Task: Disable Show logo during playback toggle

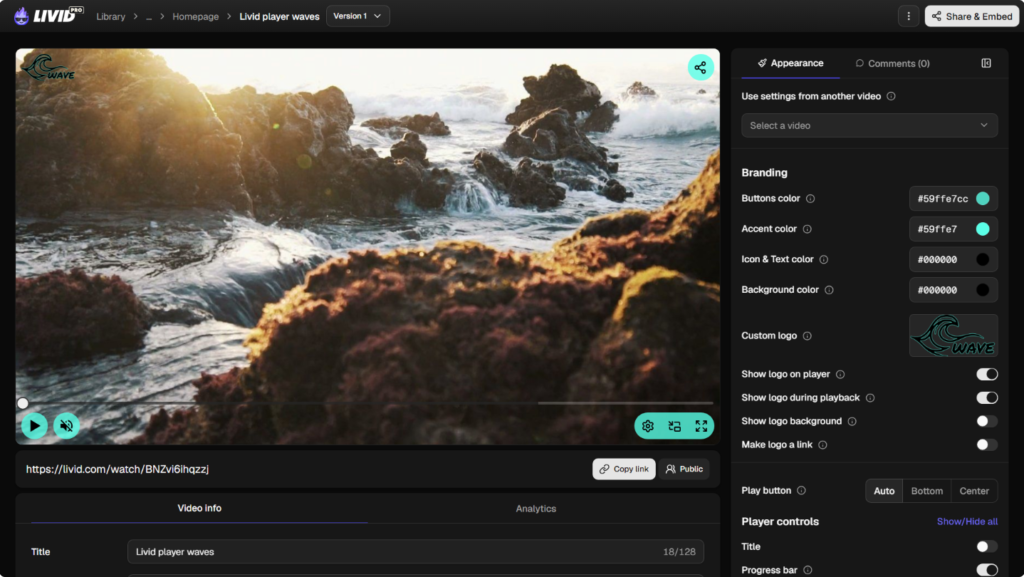Action: point(987,398)
